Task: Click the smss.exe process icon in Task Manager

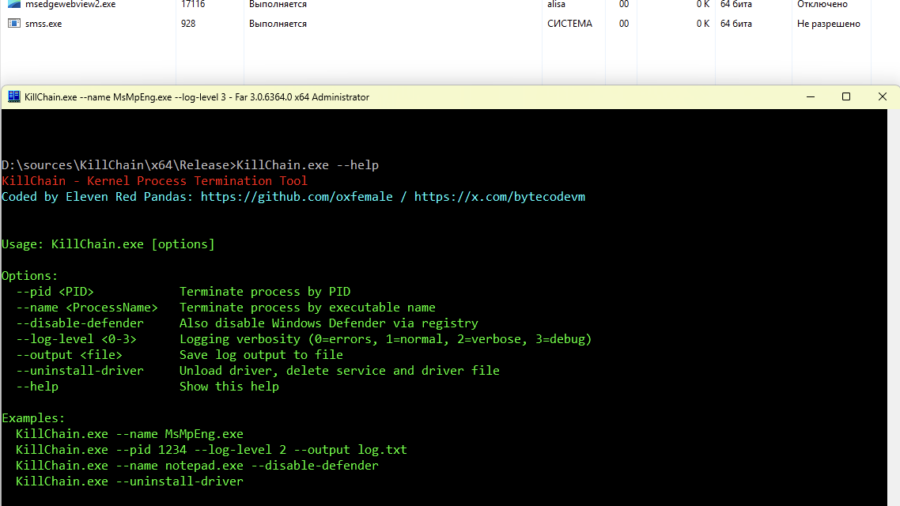Action: point(14,24)
